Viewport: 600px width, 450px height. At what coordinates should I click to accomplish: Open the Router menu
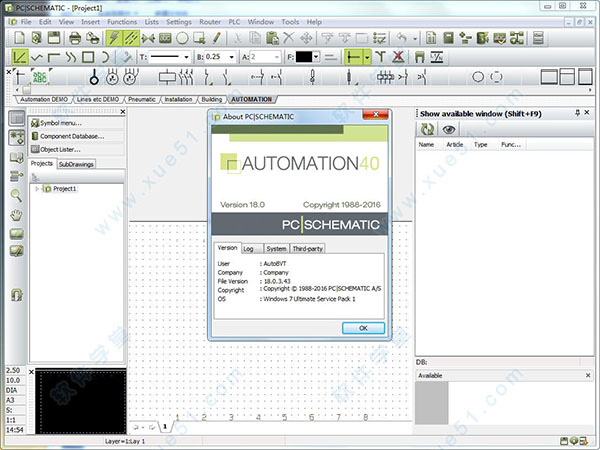point(210,22)
